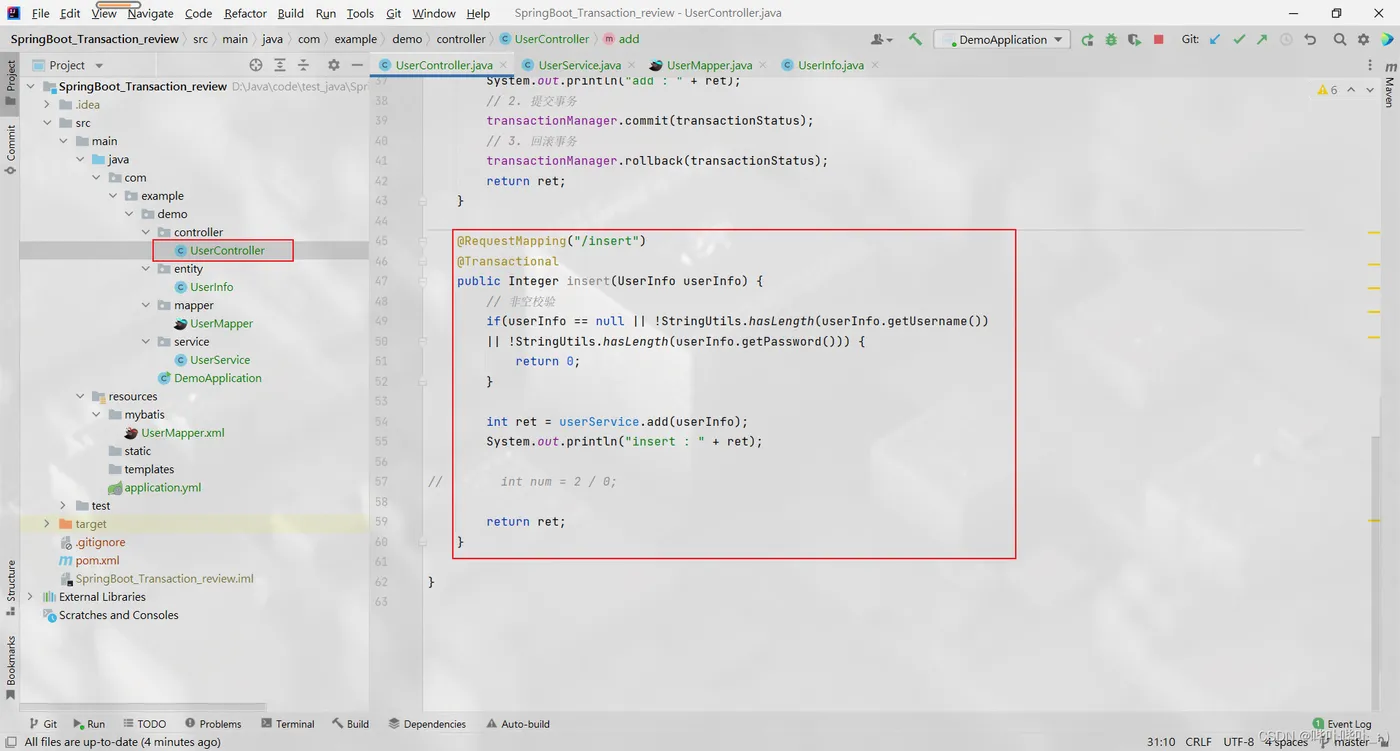This screenshot has height=751, width=1400.
Task: Open the Commit side tool window
Action: [x=10, y=150]
